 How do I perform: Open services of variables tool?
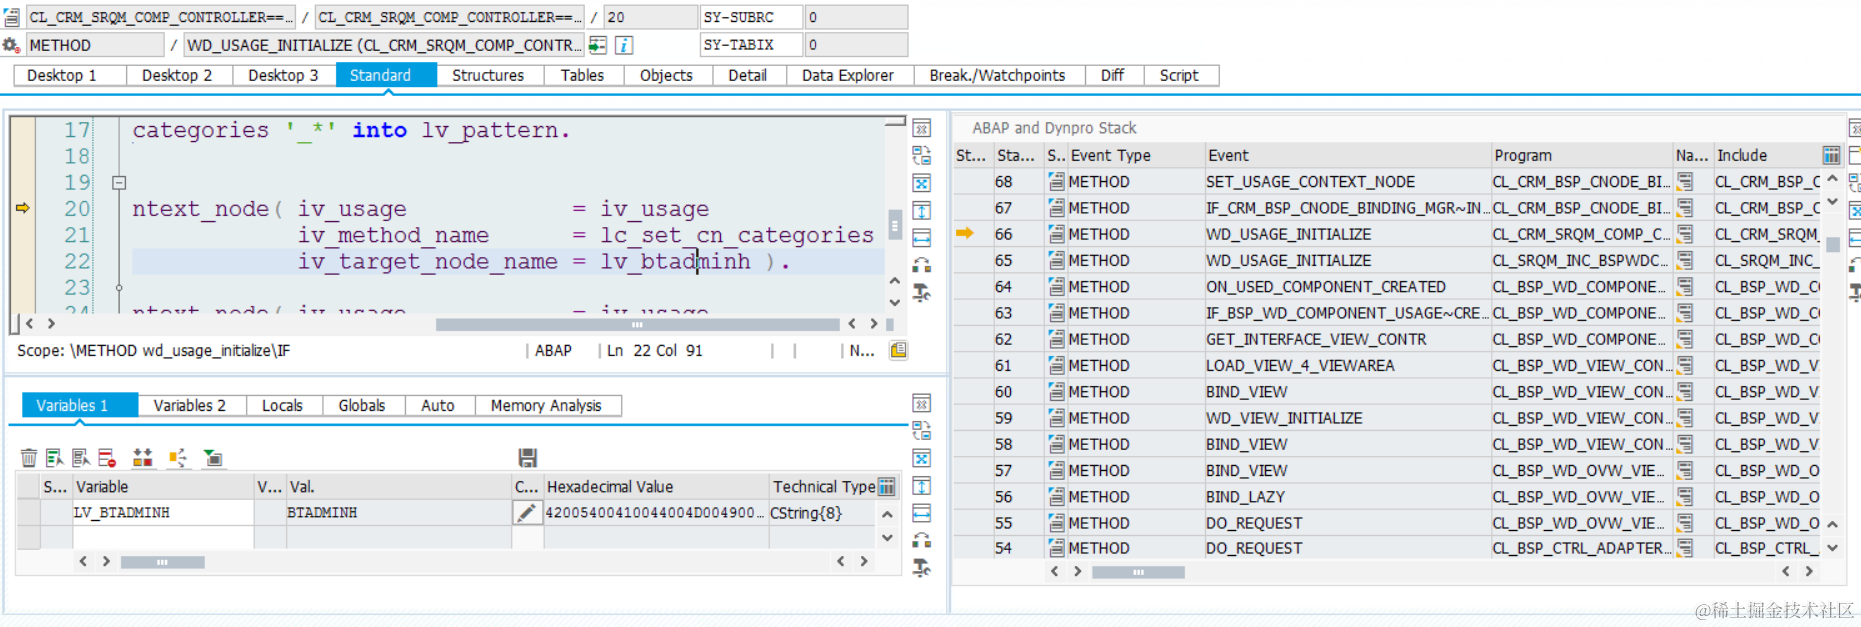click(922, 567)
